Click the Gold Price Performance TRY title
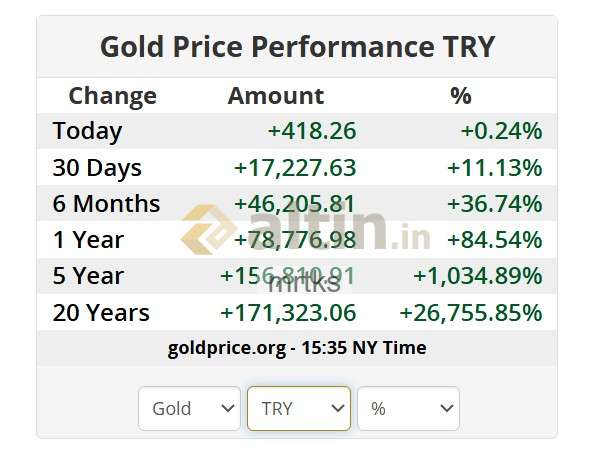The image size is (609, 457). click(x=297, y=47)
